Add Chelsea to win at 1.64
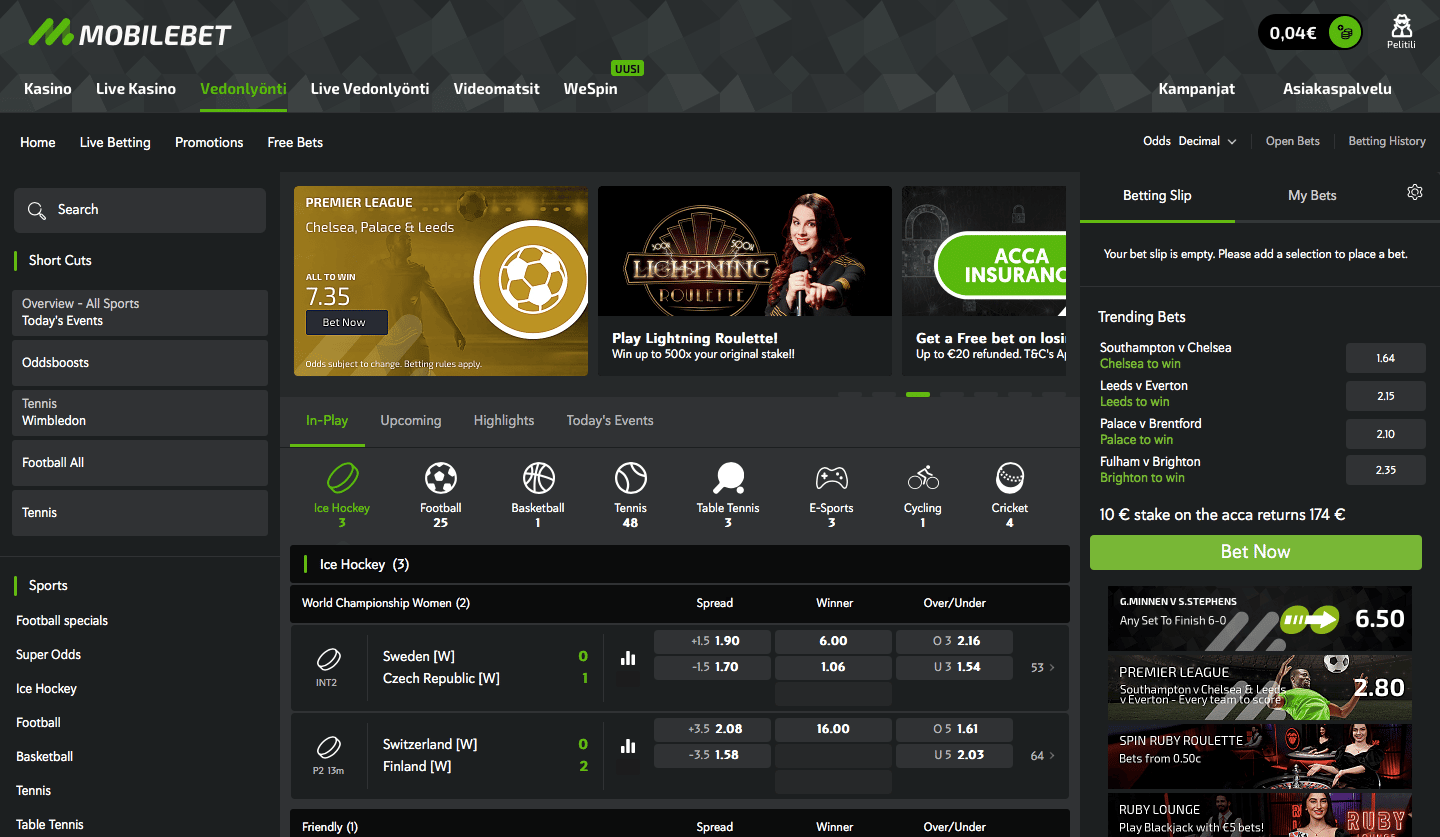 click(1384, 358)
